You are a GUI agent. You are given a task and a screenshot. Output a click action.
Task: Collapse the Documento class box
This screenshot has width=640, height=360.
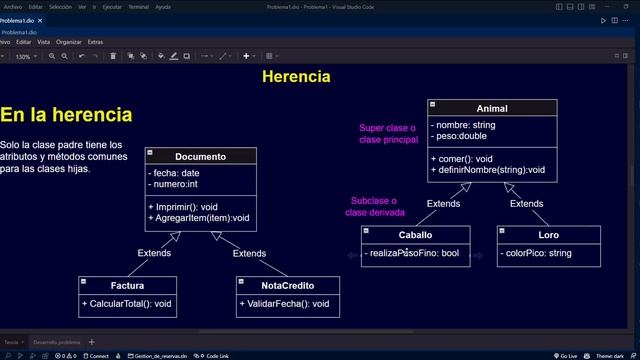coord(150,152)
